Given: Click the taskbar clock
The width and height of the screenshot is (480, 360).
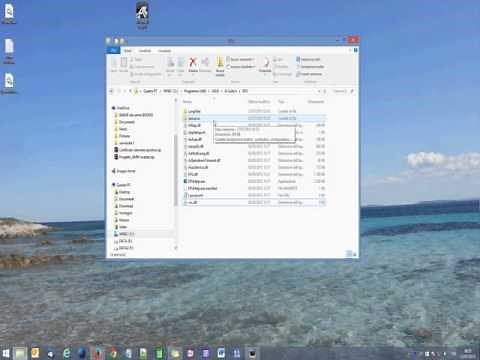Looking at the screenshot, I should (468, 353).
